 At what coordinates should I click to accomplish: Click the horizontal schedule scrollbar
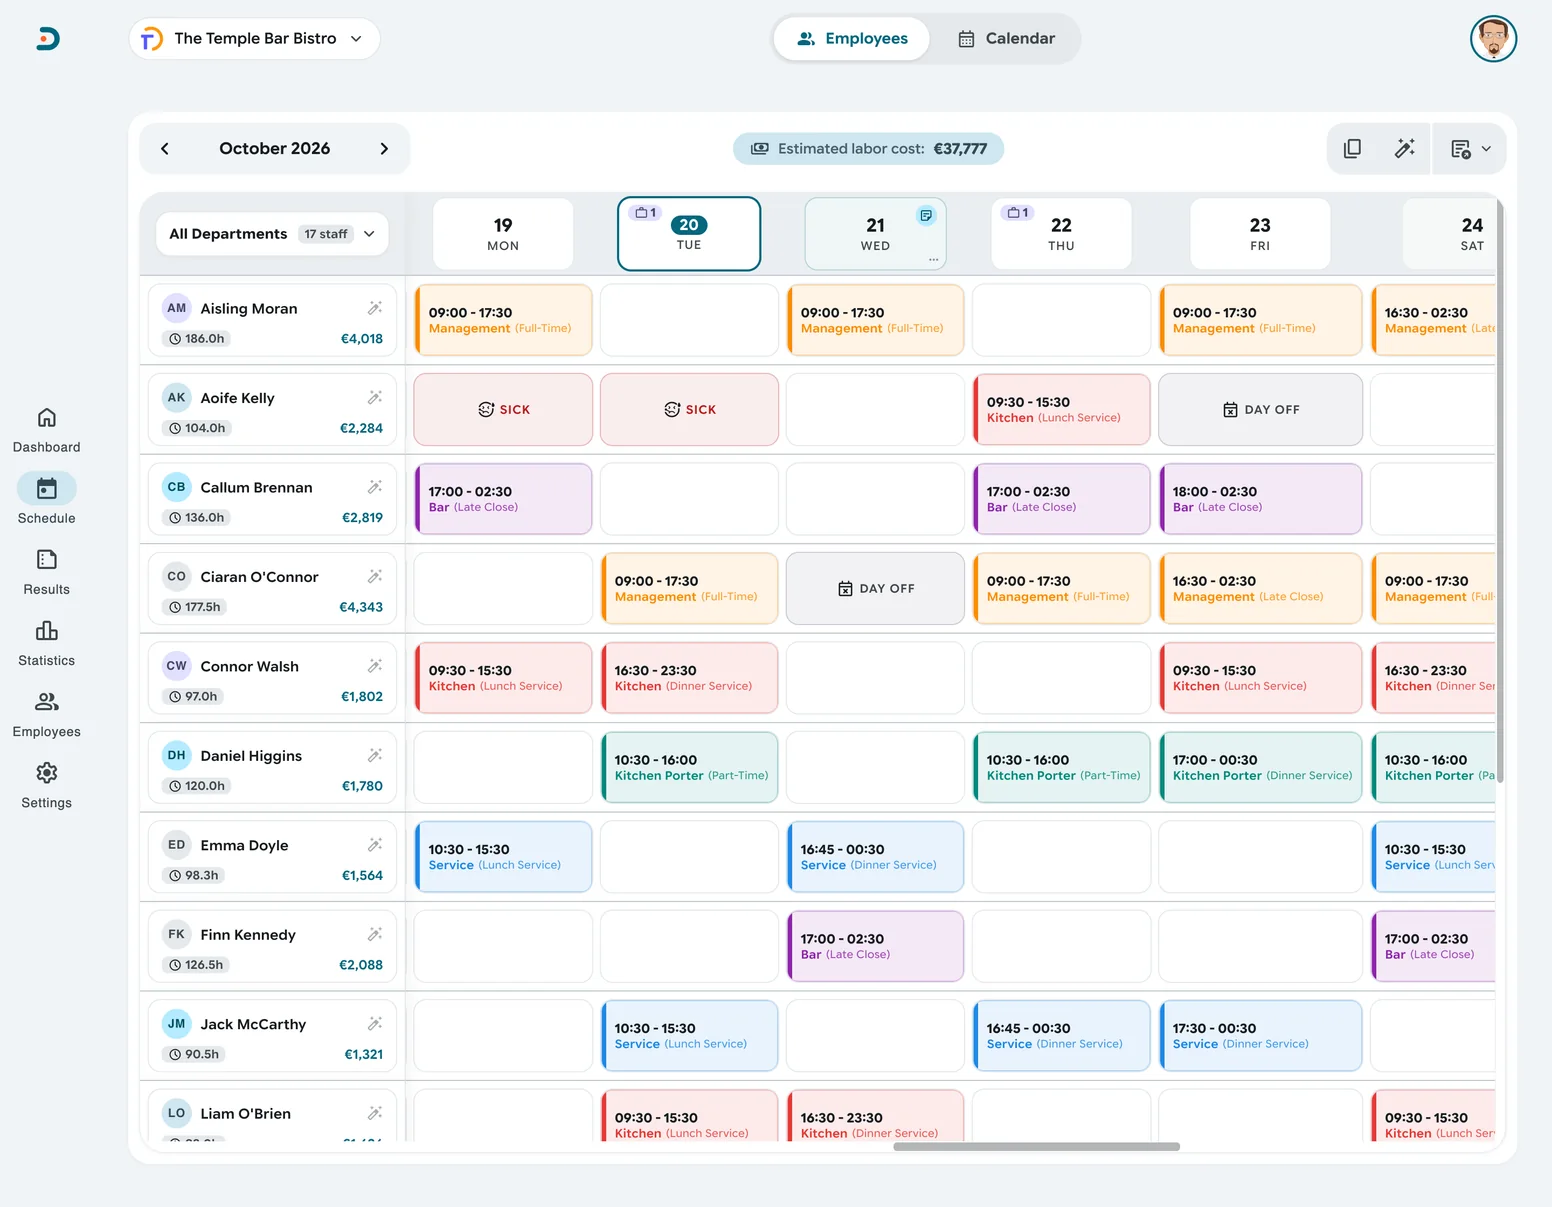[x=1036, y=1147]
